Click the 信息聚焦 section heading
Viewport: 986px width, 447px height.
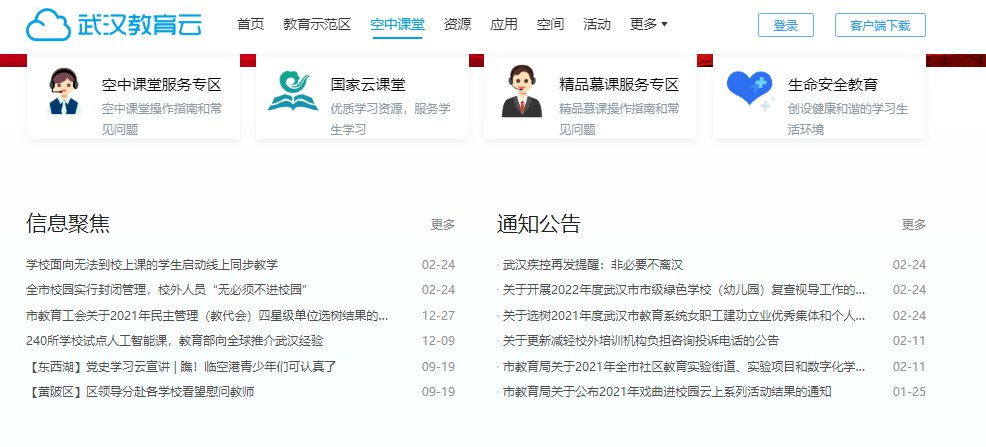coord(68,223)
